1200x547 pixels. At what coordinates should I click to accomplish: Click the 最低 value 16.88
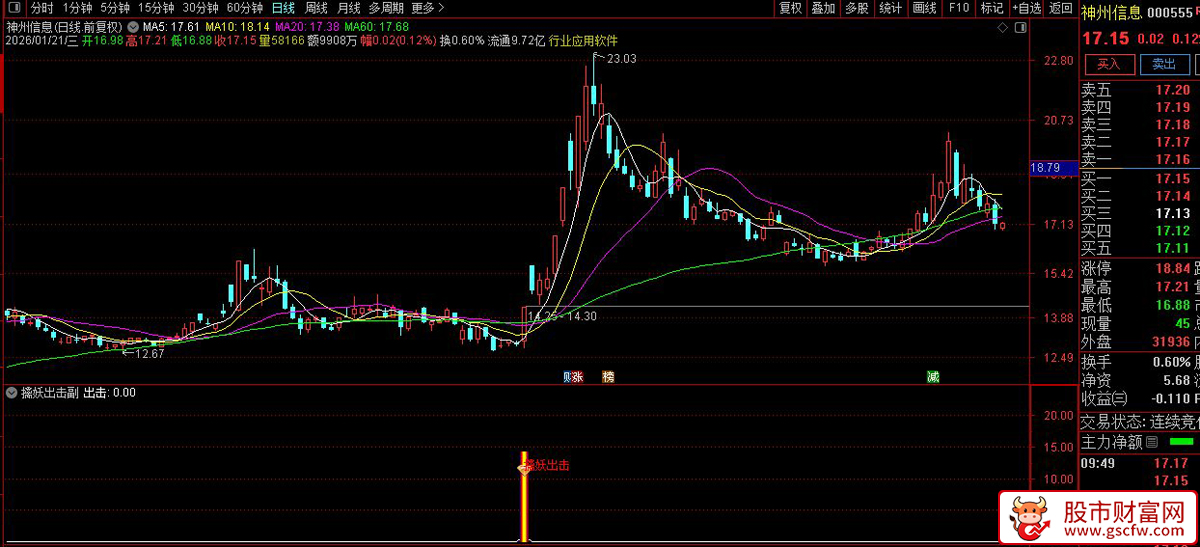point(1173,304)
